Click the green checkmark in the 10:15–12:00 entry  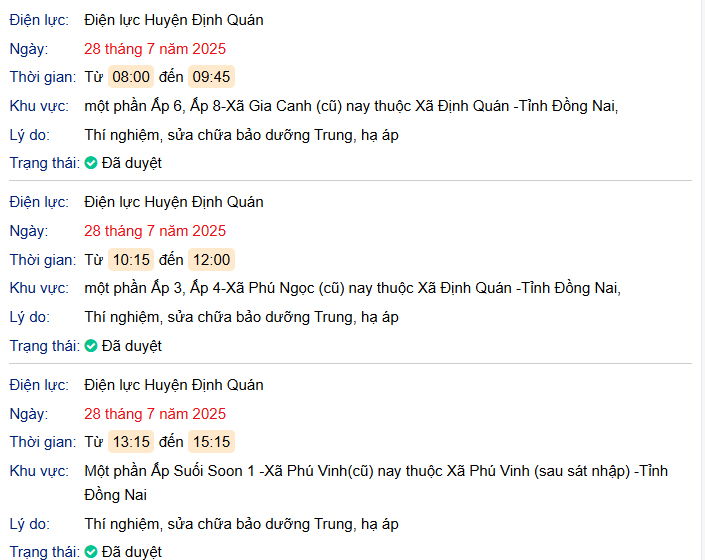pyautogui.click(x=91, y=346)
